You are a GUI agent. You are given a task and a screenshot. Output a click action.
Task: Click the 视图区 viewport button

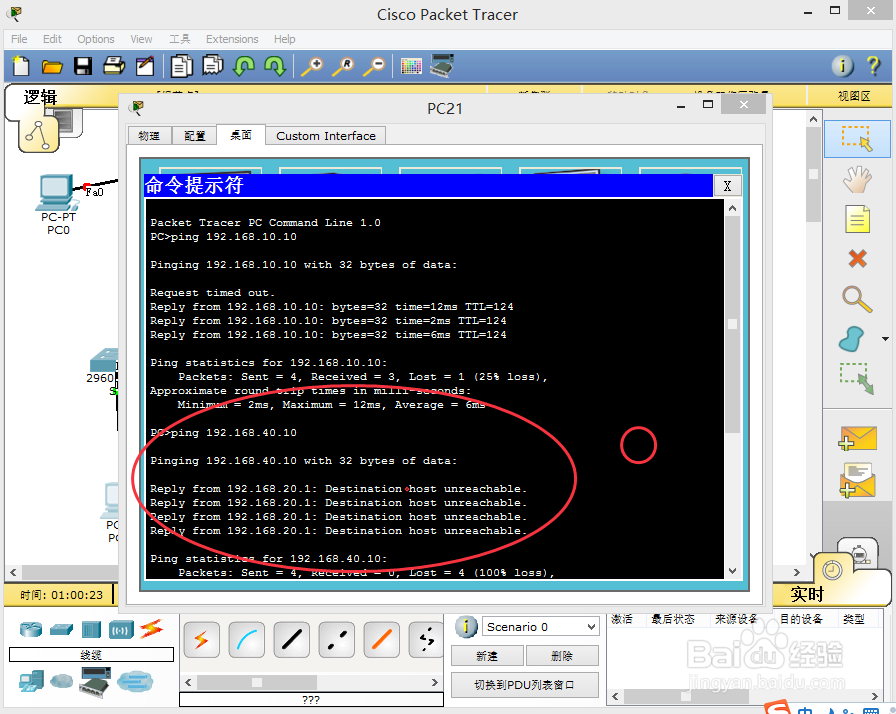[854, 96]
